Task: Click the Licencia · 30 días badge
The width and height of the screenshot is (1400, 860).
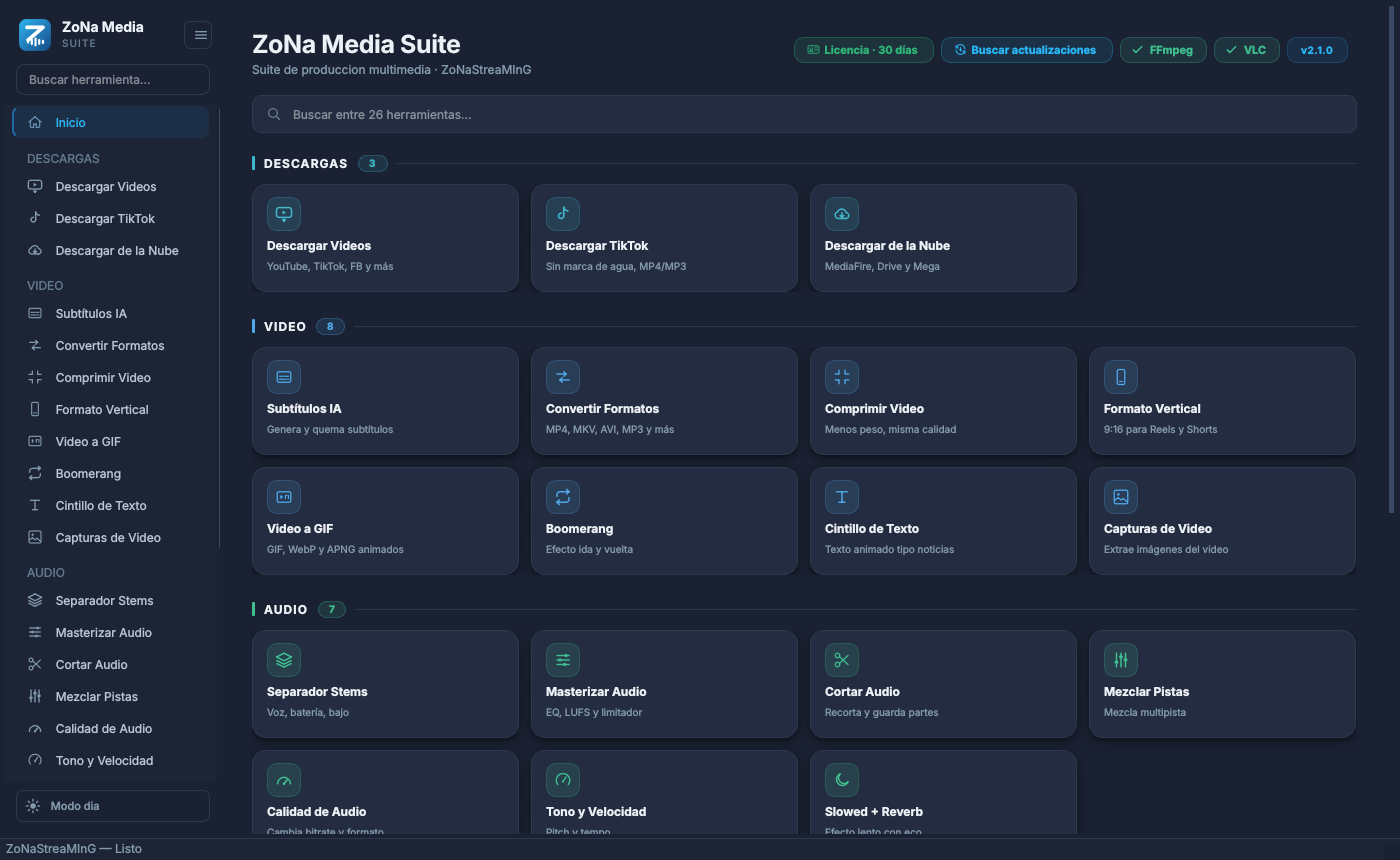Action: (x=863, y=50)
